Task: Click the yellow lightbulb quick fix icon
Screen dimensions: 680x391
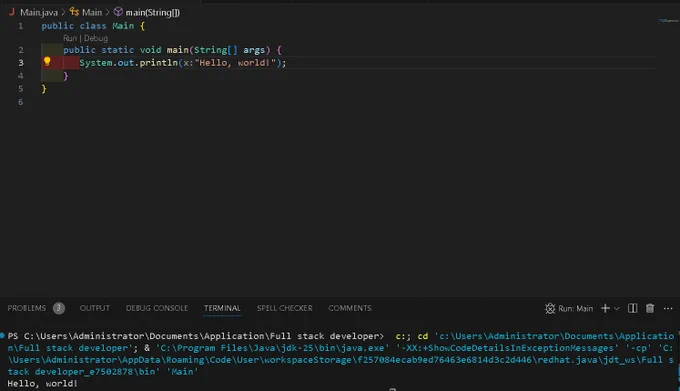Action: pyautogui.click(x=47, y=62)
